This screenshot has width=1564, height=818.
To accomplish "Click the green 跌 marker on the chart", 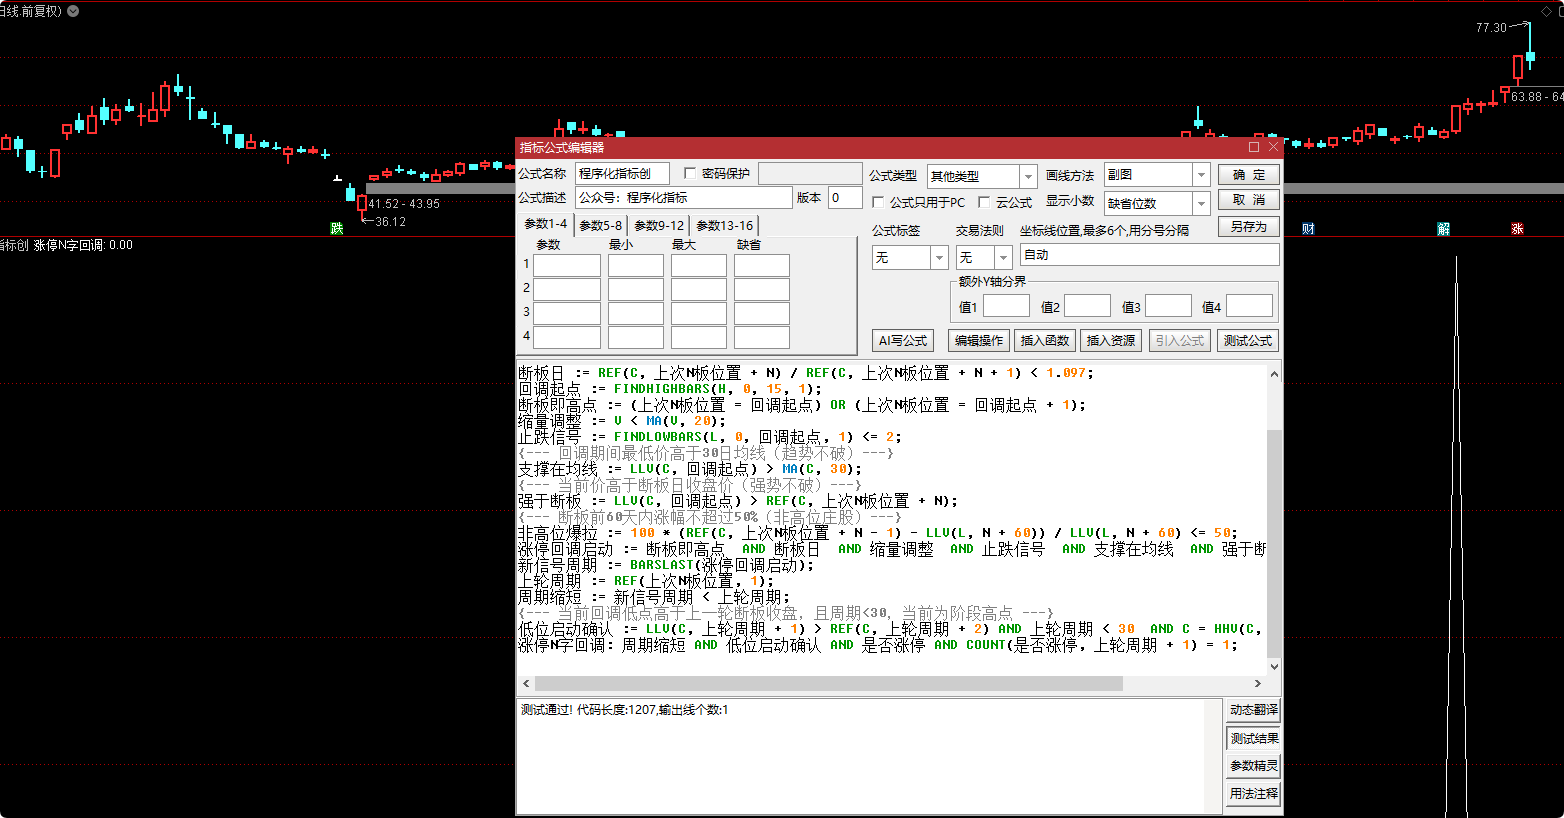I will tap(337, 229).
